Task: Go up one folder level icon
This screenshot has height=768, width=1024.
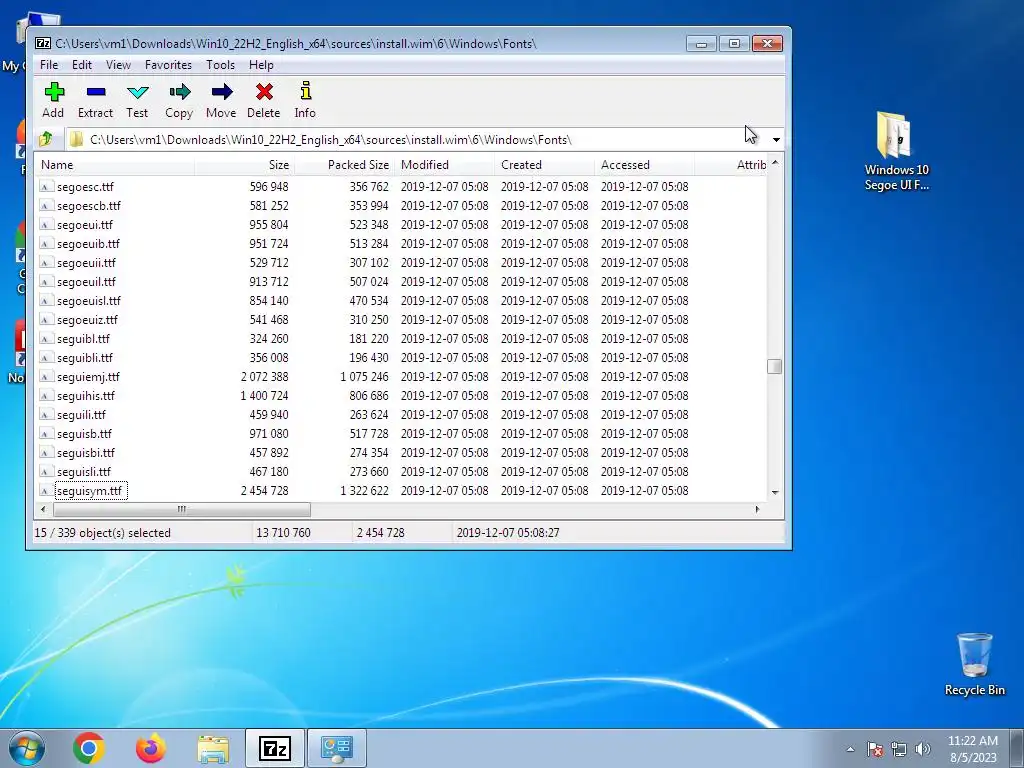Action: 46,139
